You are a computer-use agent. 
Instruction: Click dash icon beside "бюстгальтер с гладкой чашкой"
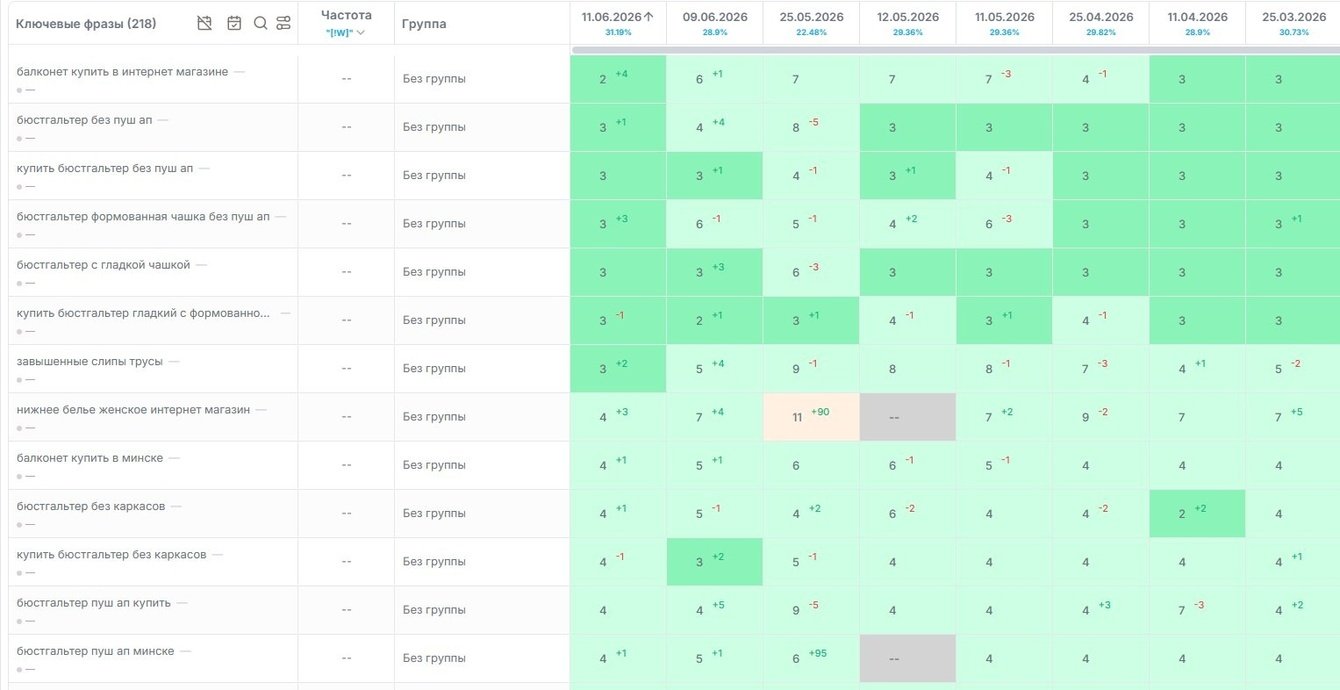201,265
